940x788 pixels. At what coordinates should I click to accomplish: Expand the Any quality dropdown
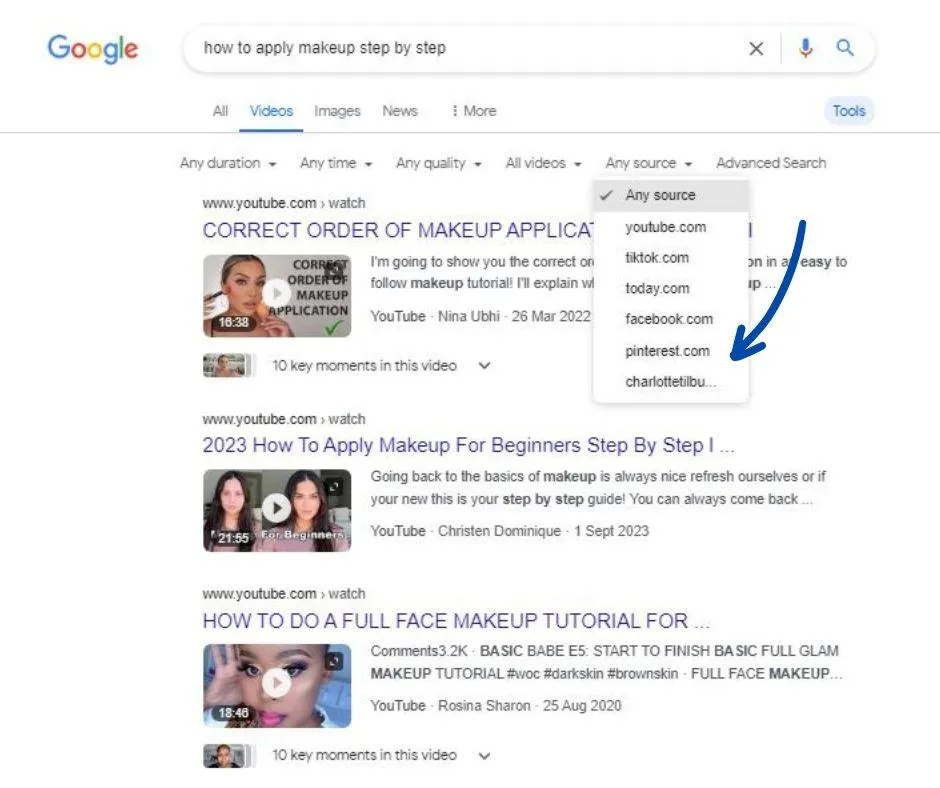(439, 163)
